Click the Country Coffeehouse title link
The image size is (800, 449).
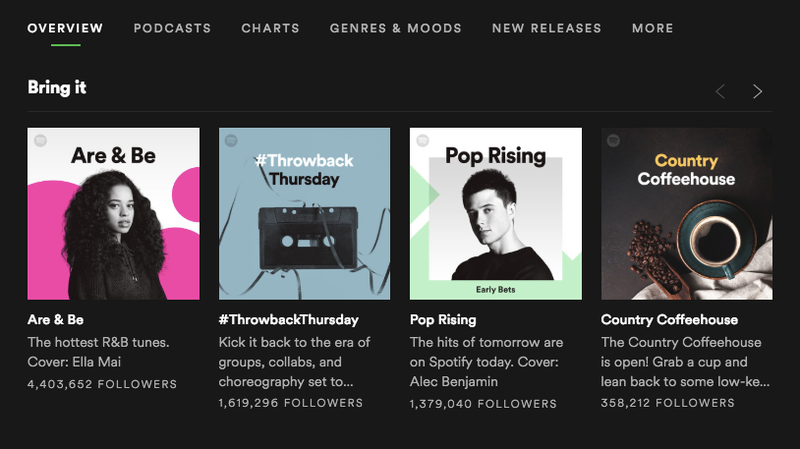click(x=669, y=320)
